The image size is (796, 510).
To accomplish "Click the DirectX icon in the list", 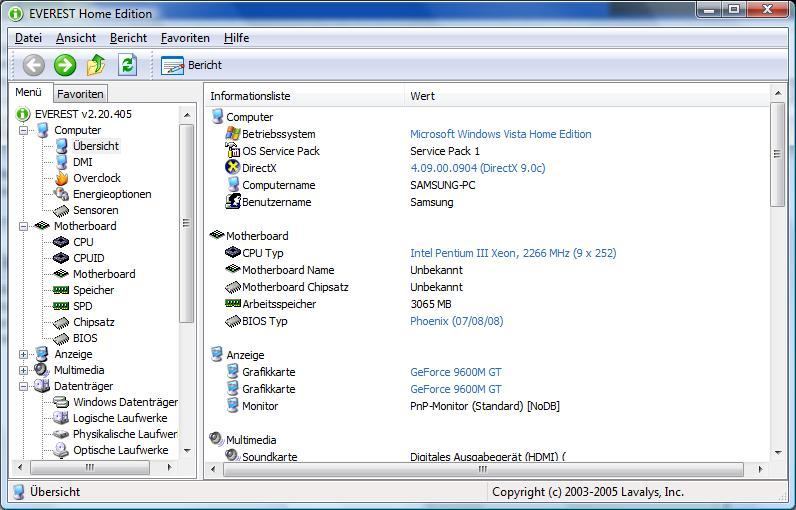I will pyautogui.click(x=233, y=167).
